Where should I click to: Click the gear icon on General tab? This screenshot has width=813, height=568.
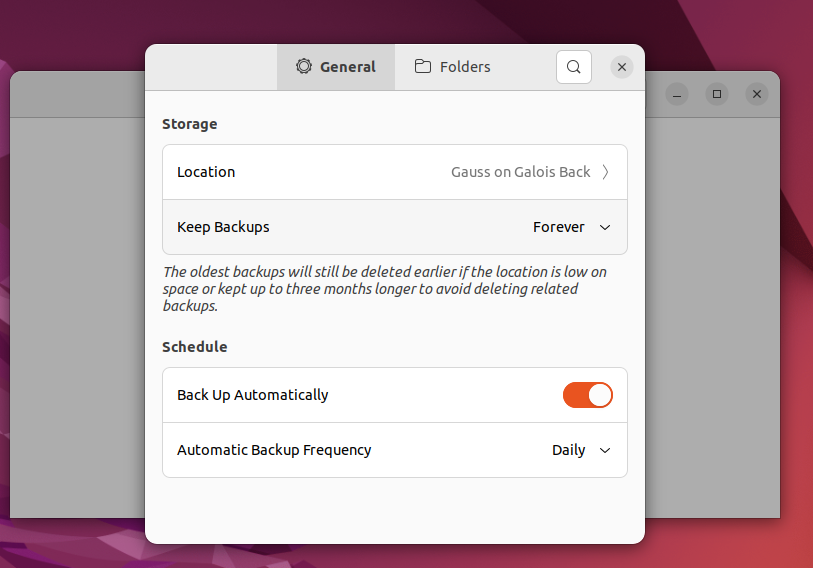pos(304,67)
